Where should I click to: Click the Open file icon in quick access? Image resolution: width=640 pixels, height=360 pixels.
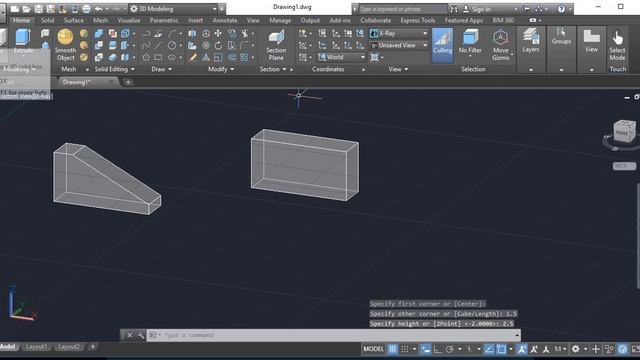coord(27,9)
